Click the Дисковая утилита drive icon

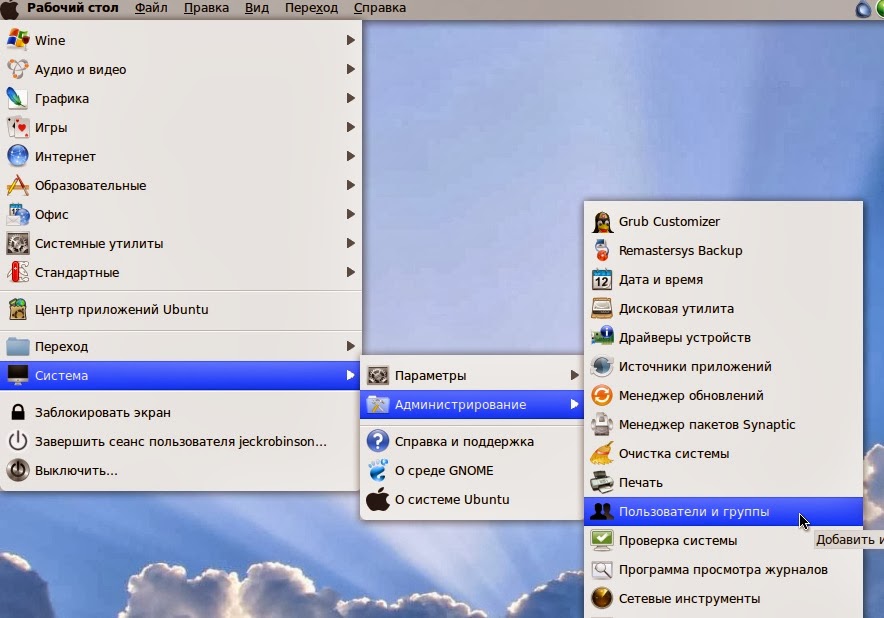tap(602, 308)
